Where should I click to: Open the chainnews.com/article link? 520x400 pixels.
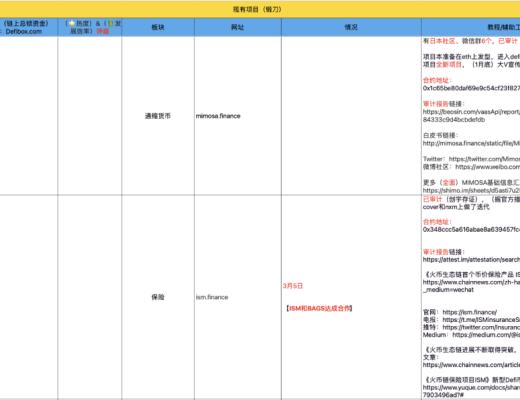pyautogui.click(x=471, y=365)
